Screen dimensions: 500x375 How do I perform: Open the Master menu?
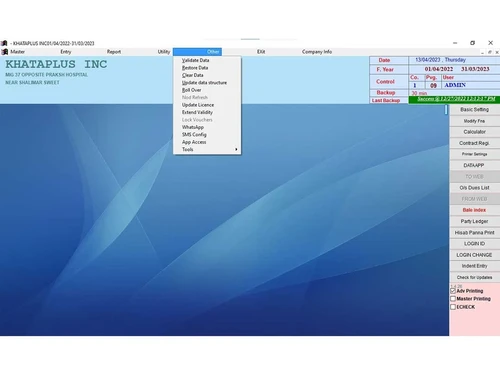click(x=17, y=52)
